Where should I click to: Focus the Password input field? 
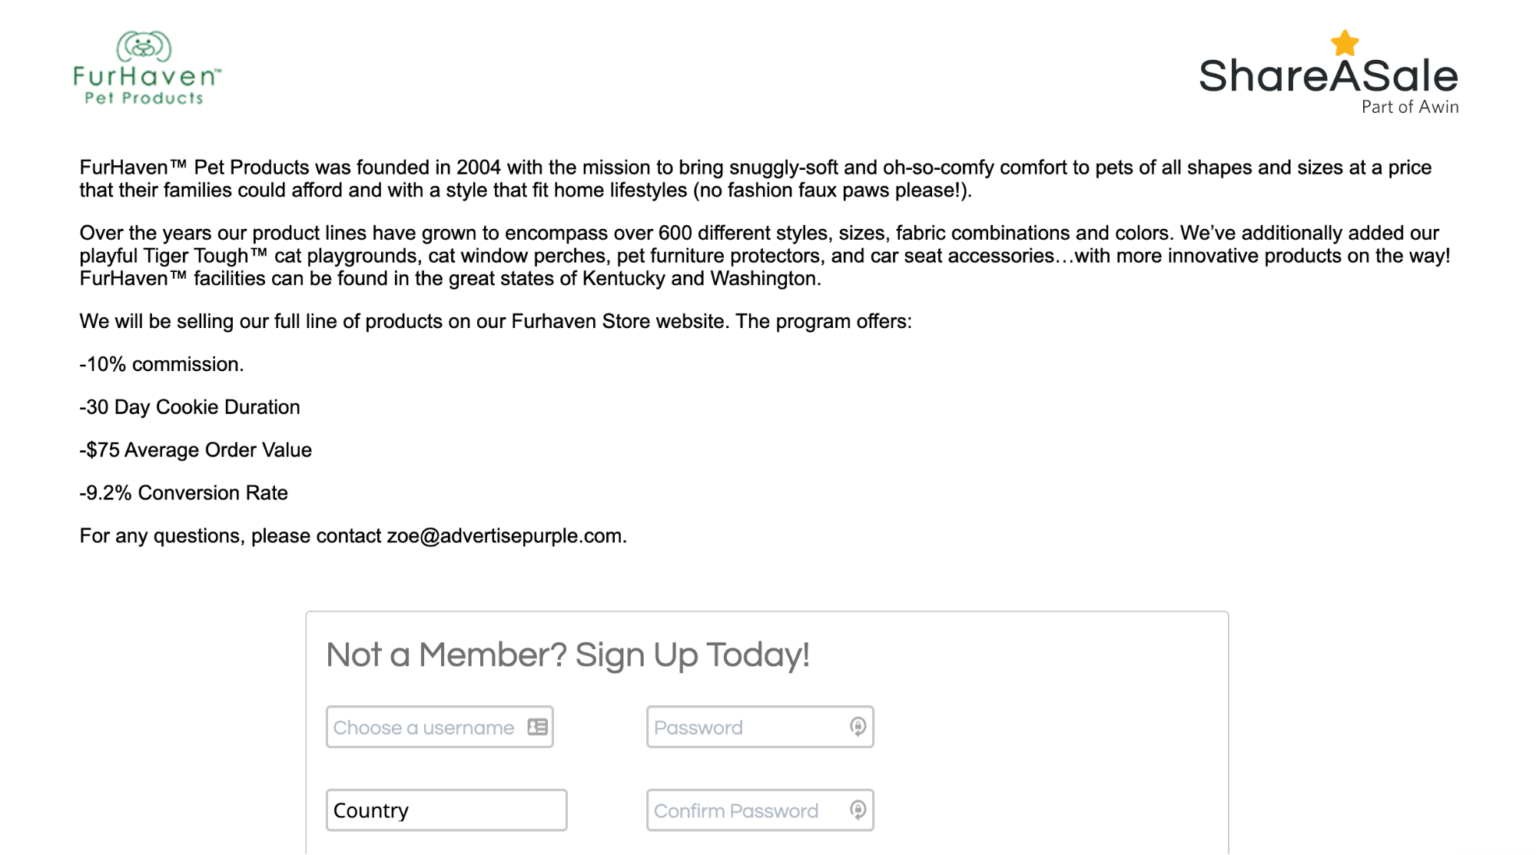(745, 727)
